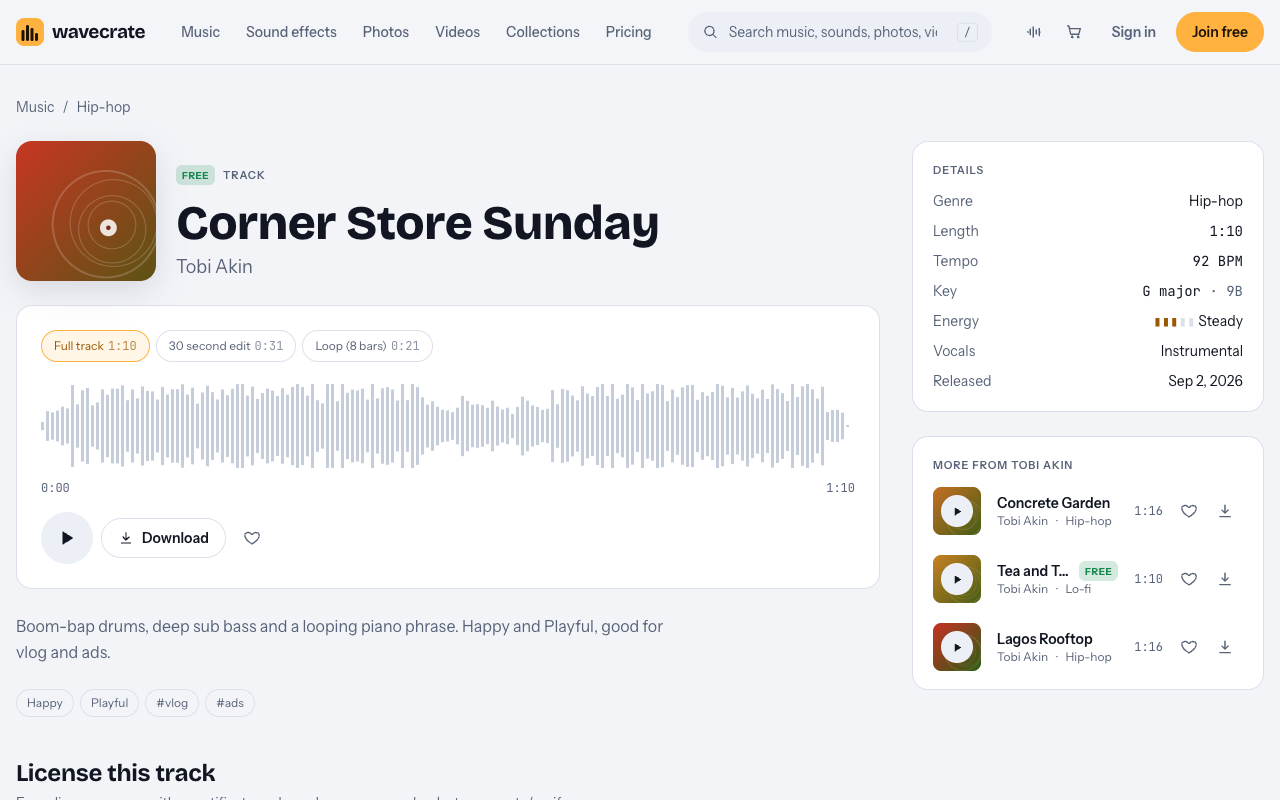This screenshot has width=1280, height=800.
Task: Play the Corner Store Sunday track
Action: click(x=67, y=538)
